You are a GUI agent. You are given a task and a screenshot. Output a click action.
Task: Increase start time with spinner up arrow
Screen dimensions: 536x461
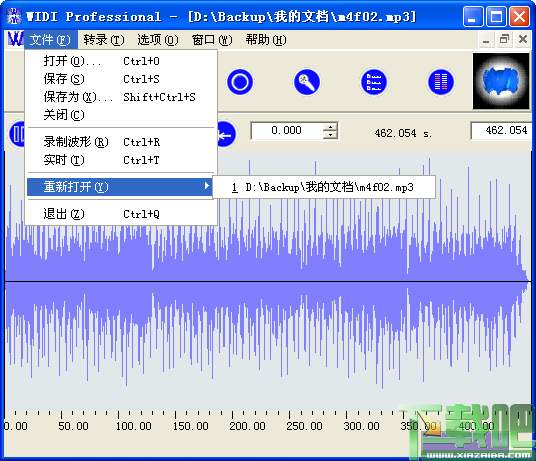click(330, 127)
